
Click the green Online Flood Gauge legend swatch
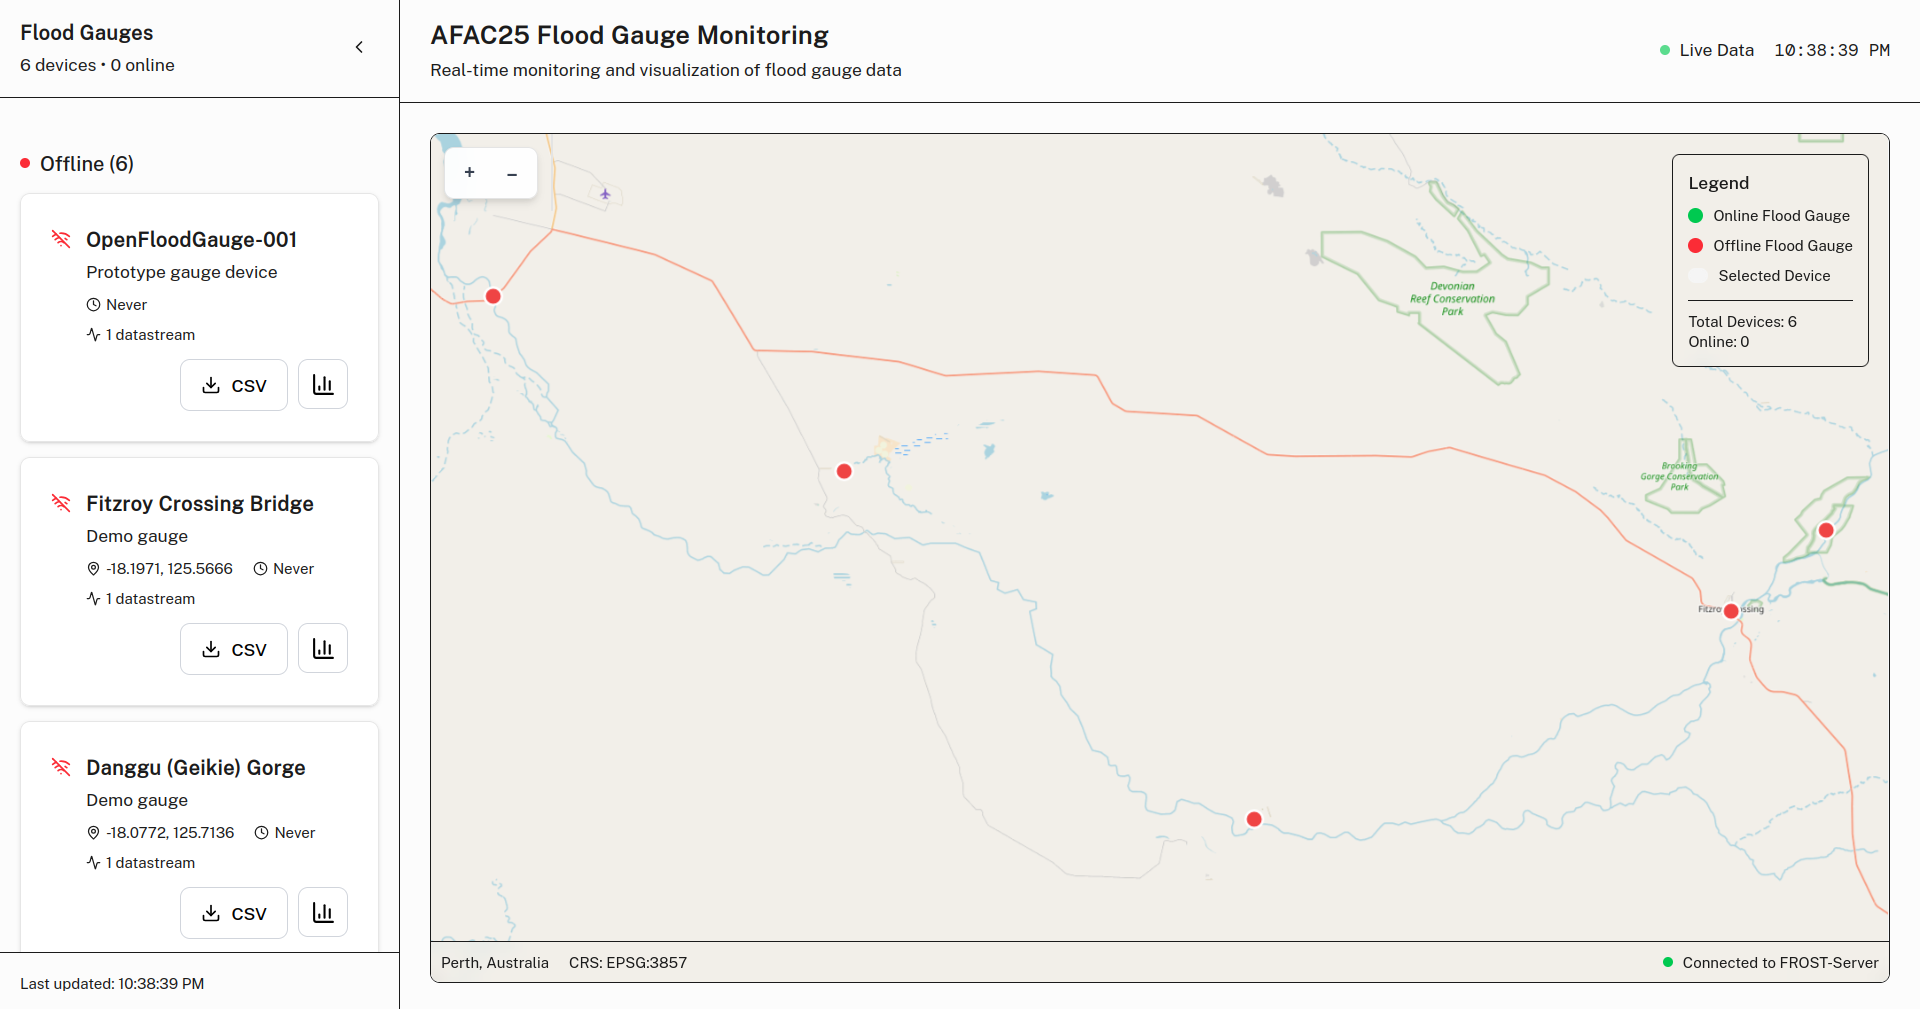pyautogui.click(x=1696, y=216)
